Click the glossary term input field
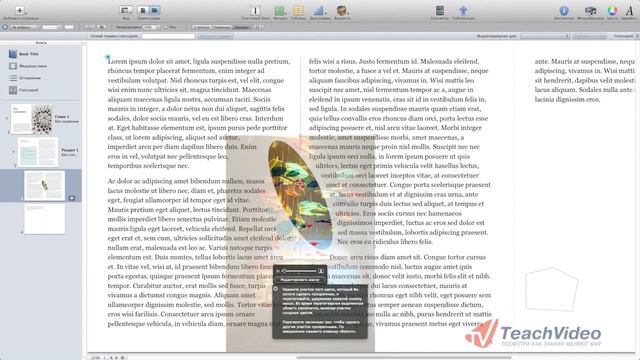Image resolution: width=640 pixels, height=360 pixels. (x=168, y=36)
